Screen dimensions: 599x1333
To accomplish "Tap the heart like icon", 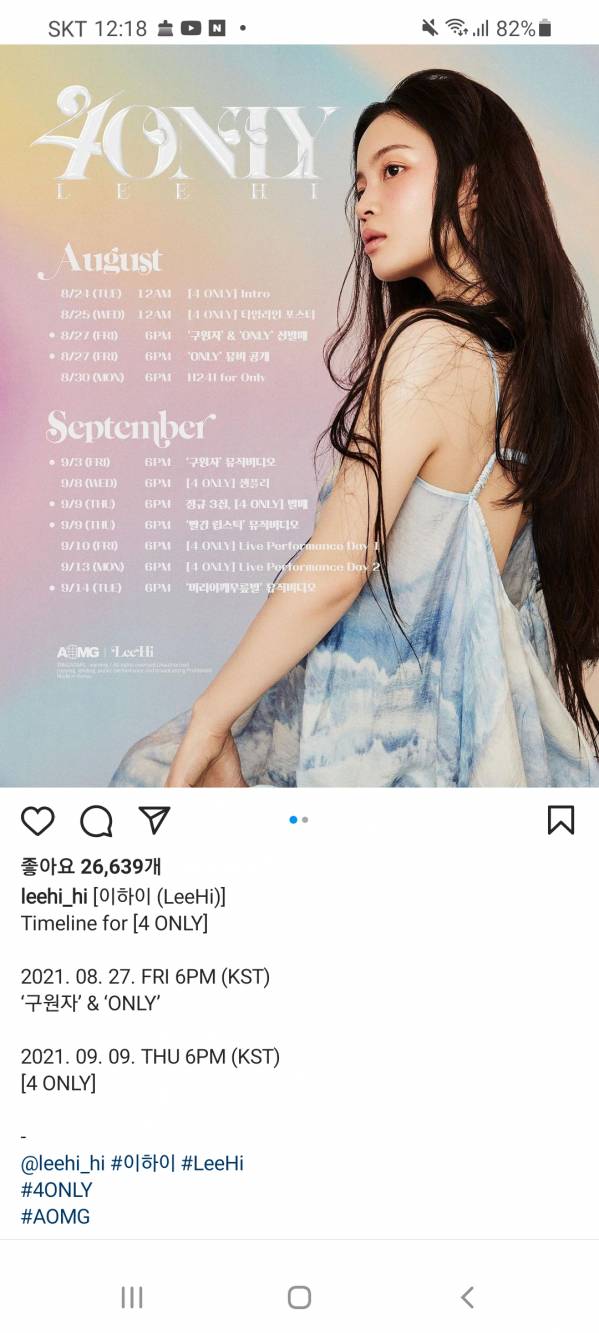I will [38, 820].
